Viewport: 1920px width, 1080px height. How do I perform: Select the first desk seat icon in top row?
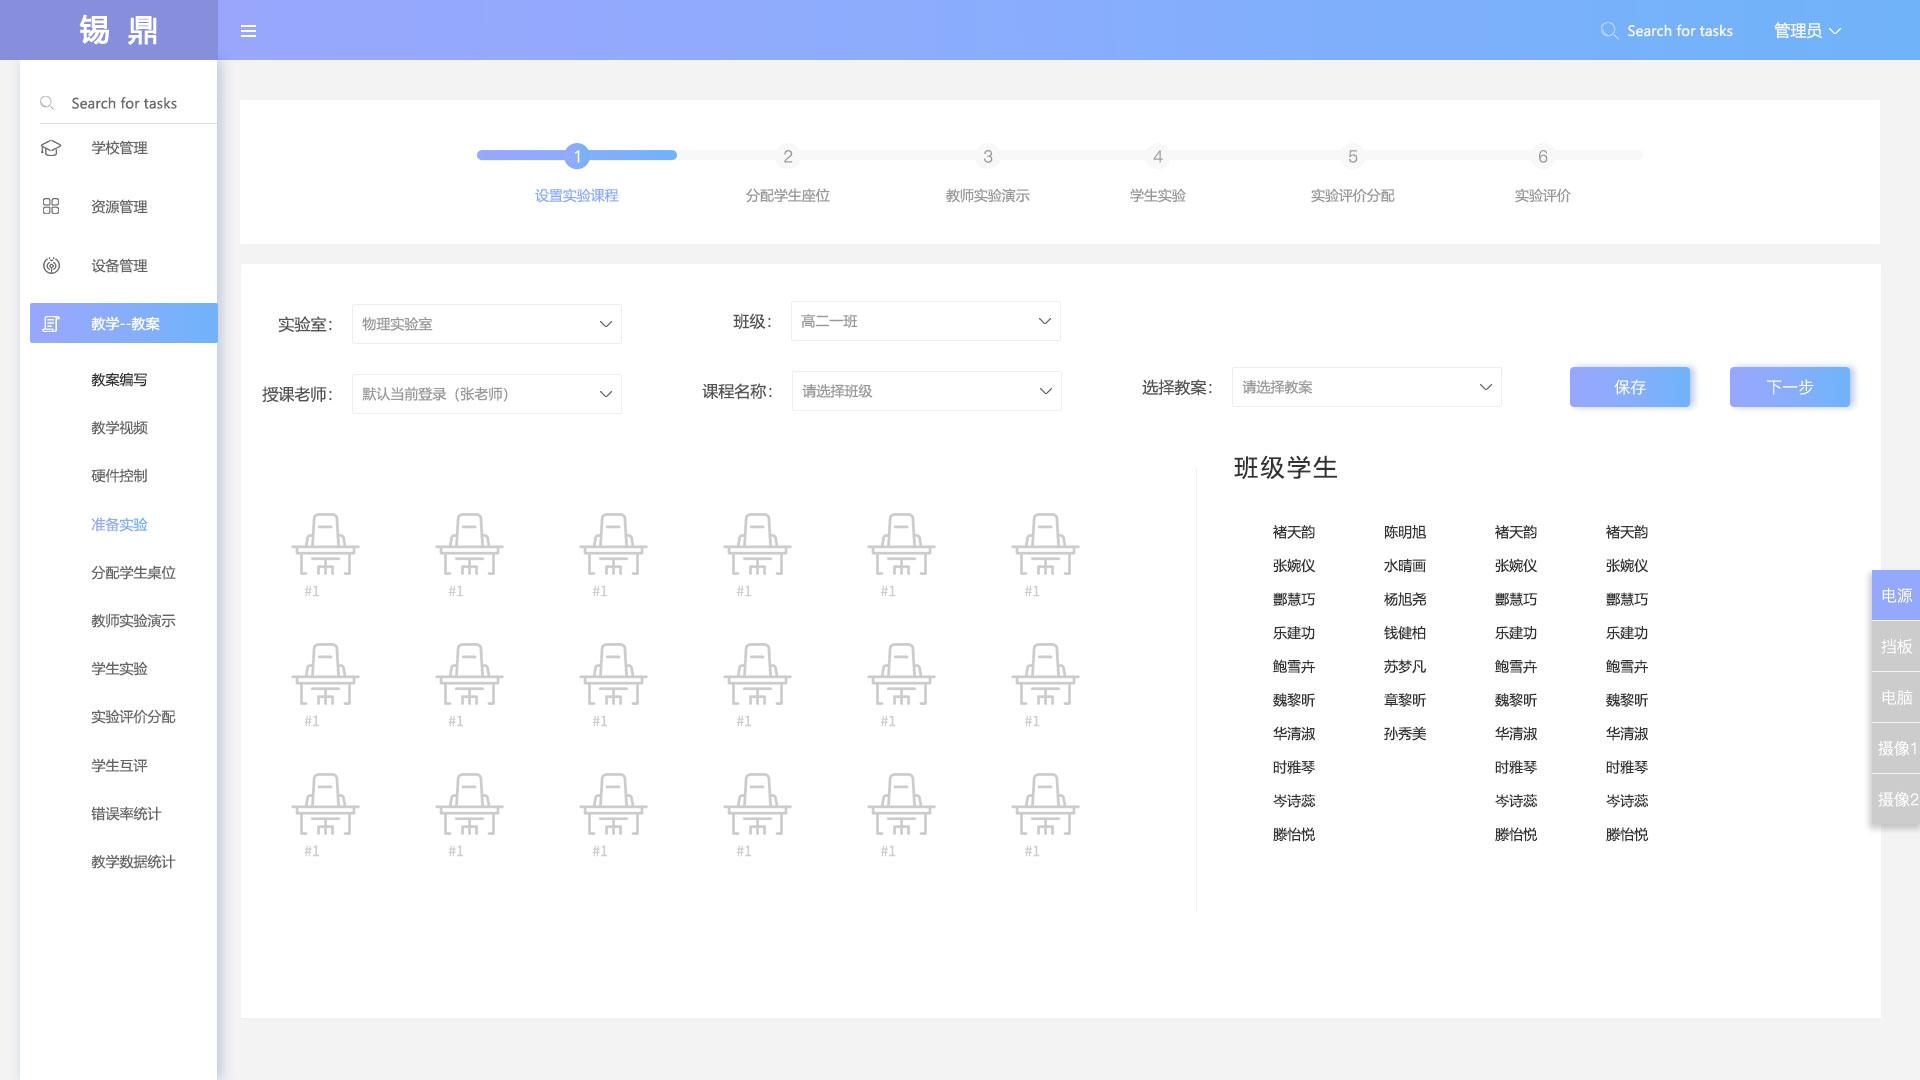tap(325, 545)
